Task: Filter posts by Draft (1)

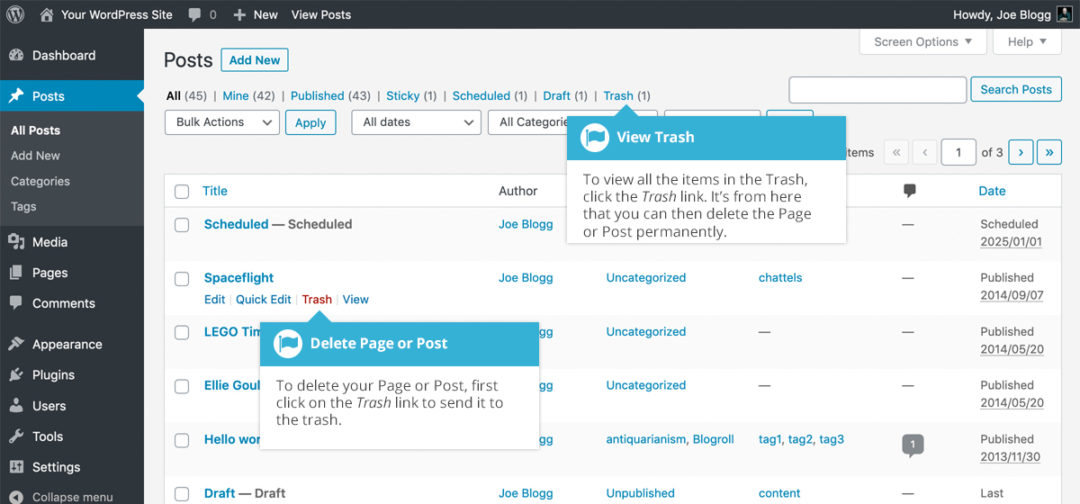Action: (x=565, y=96)
